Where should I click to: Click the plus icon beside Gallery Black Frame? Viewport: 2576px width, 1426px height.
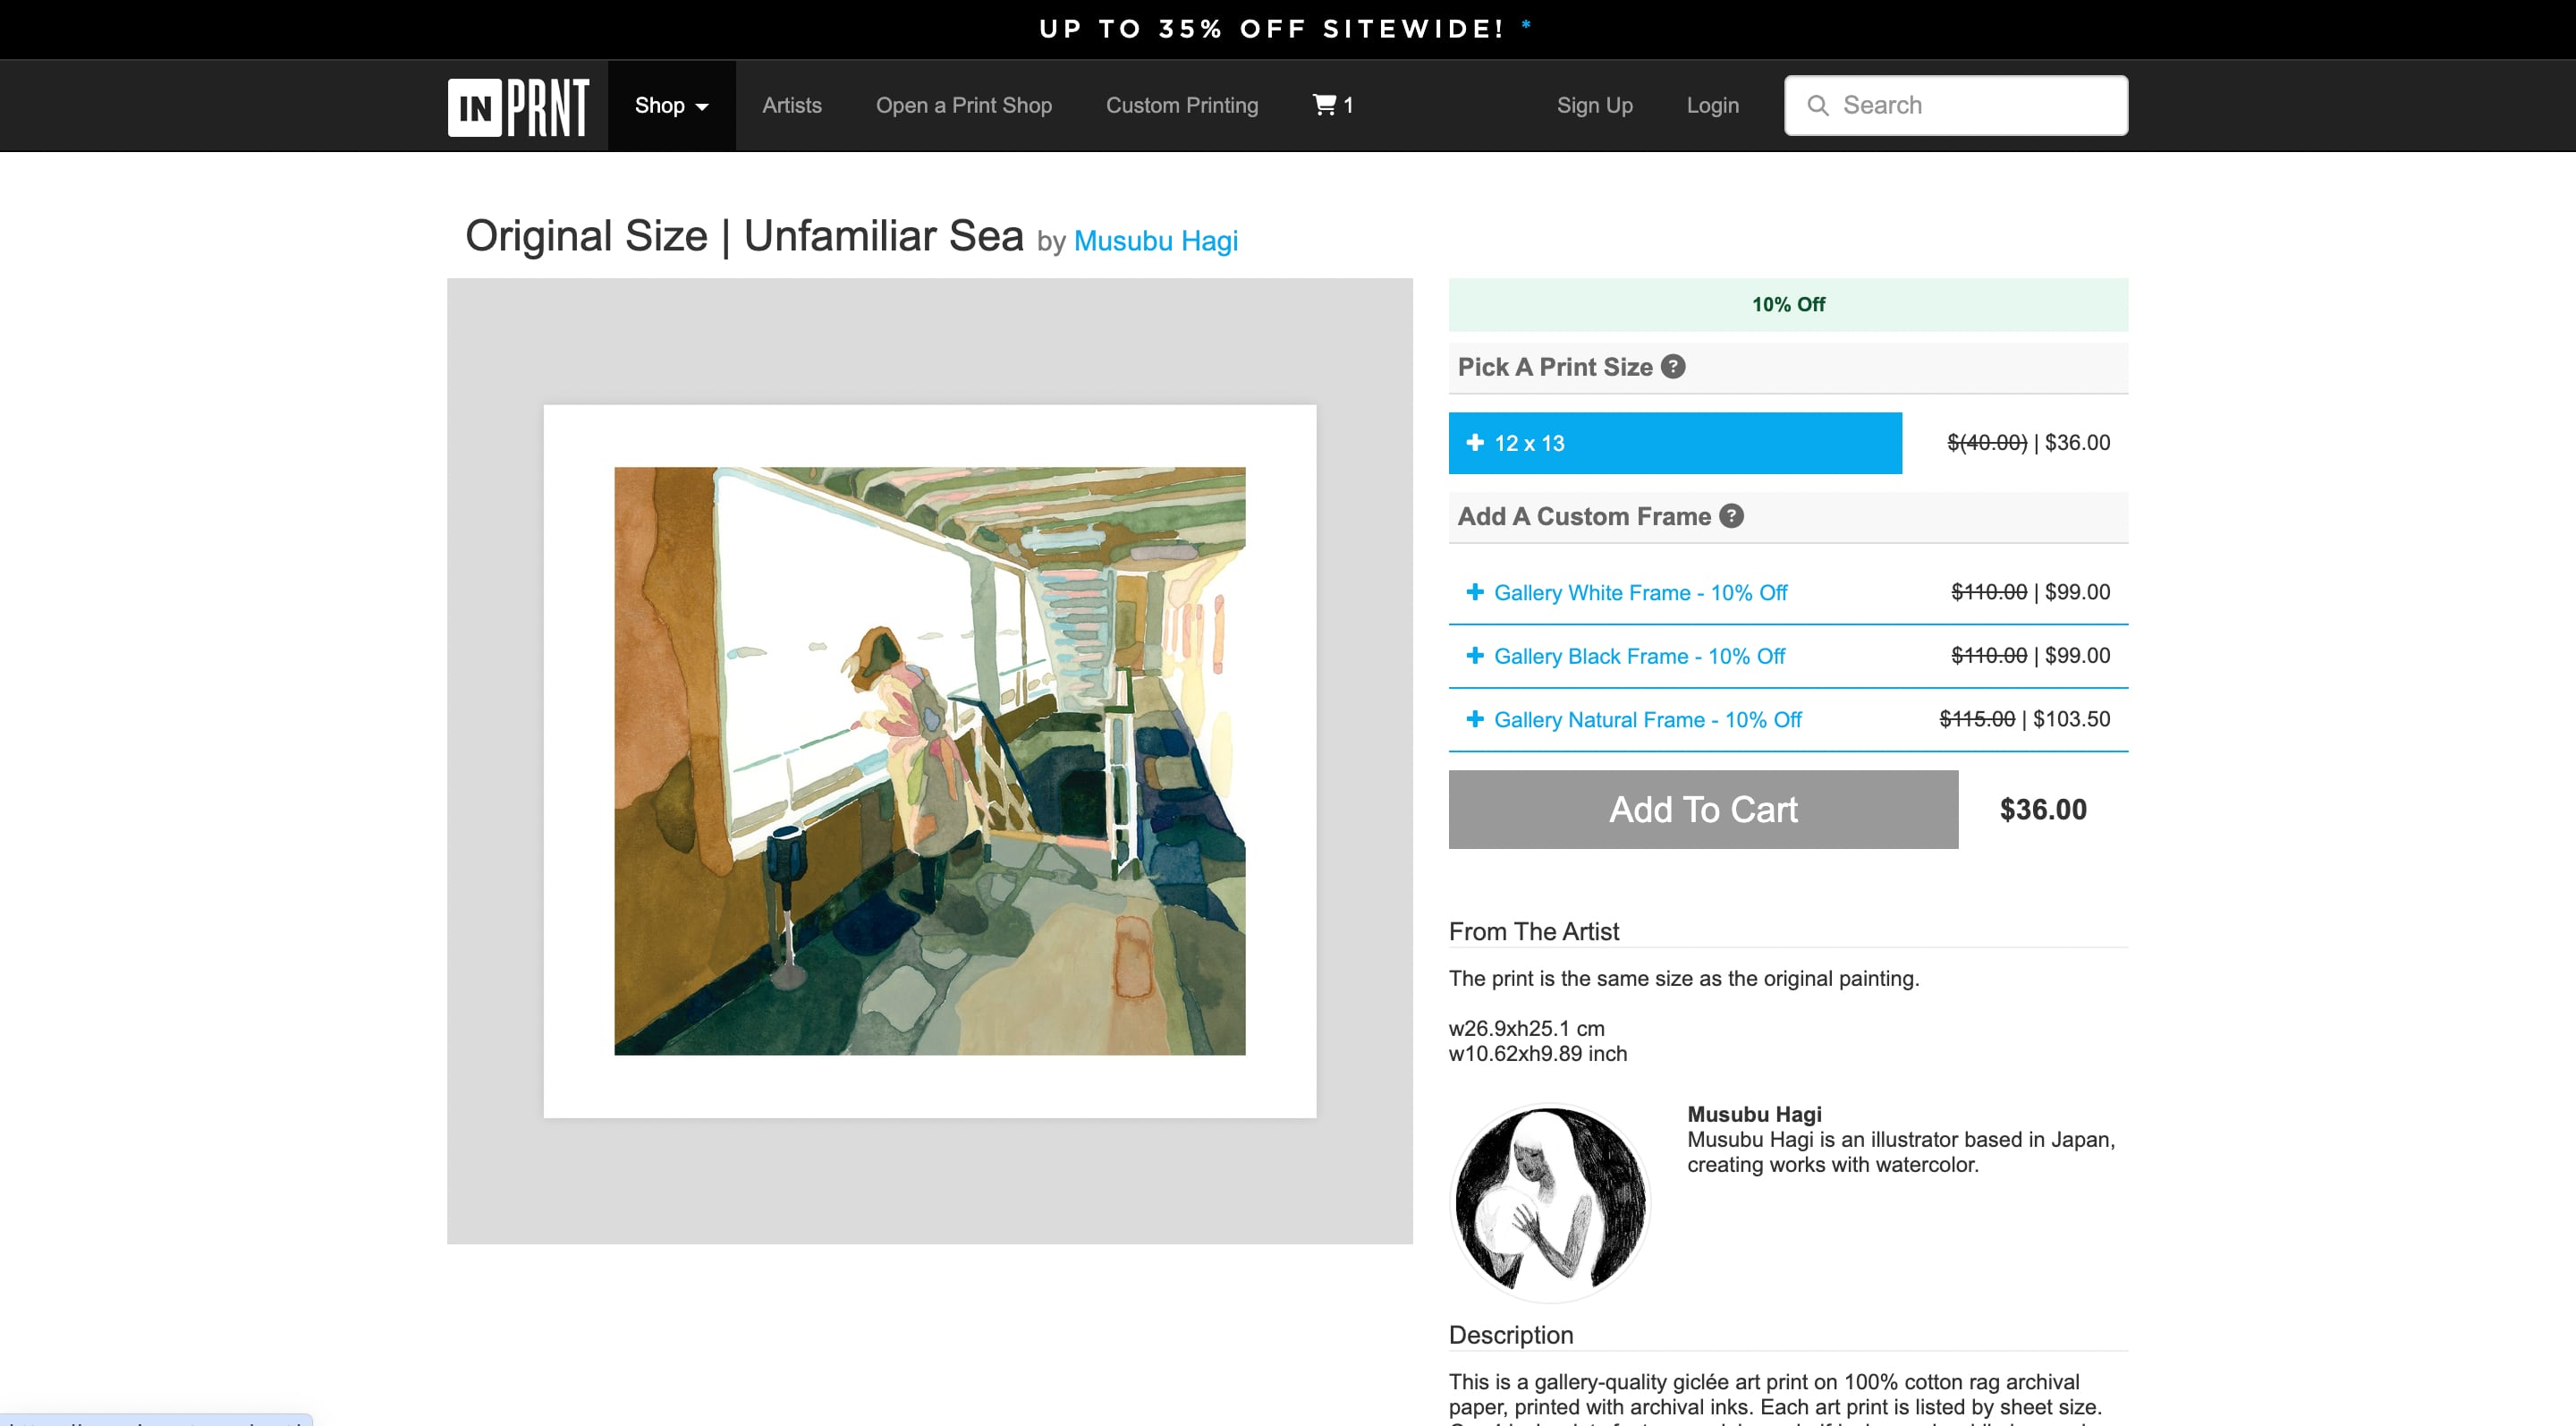click(1474, 655)
